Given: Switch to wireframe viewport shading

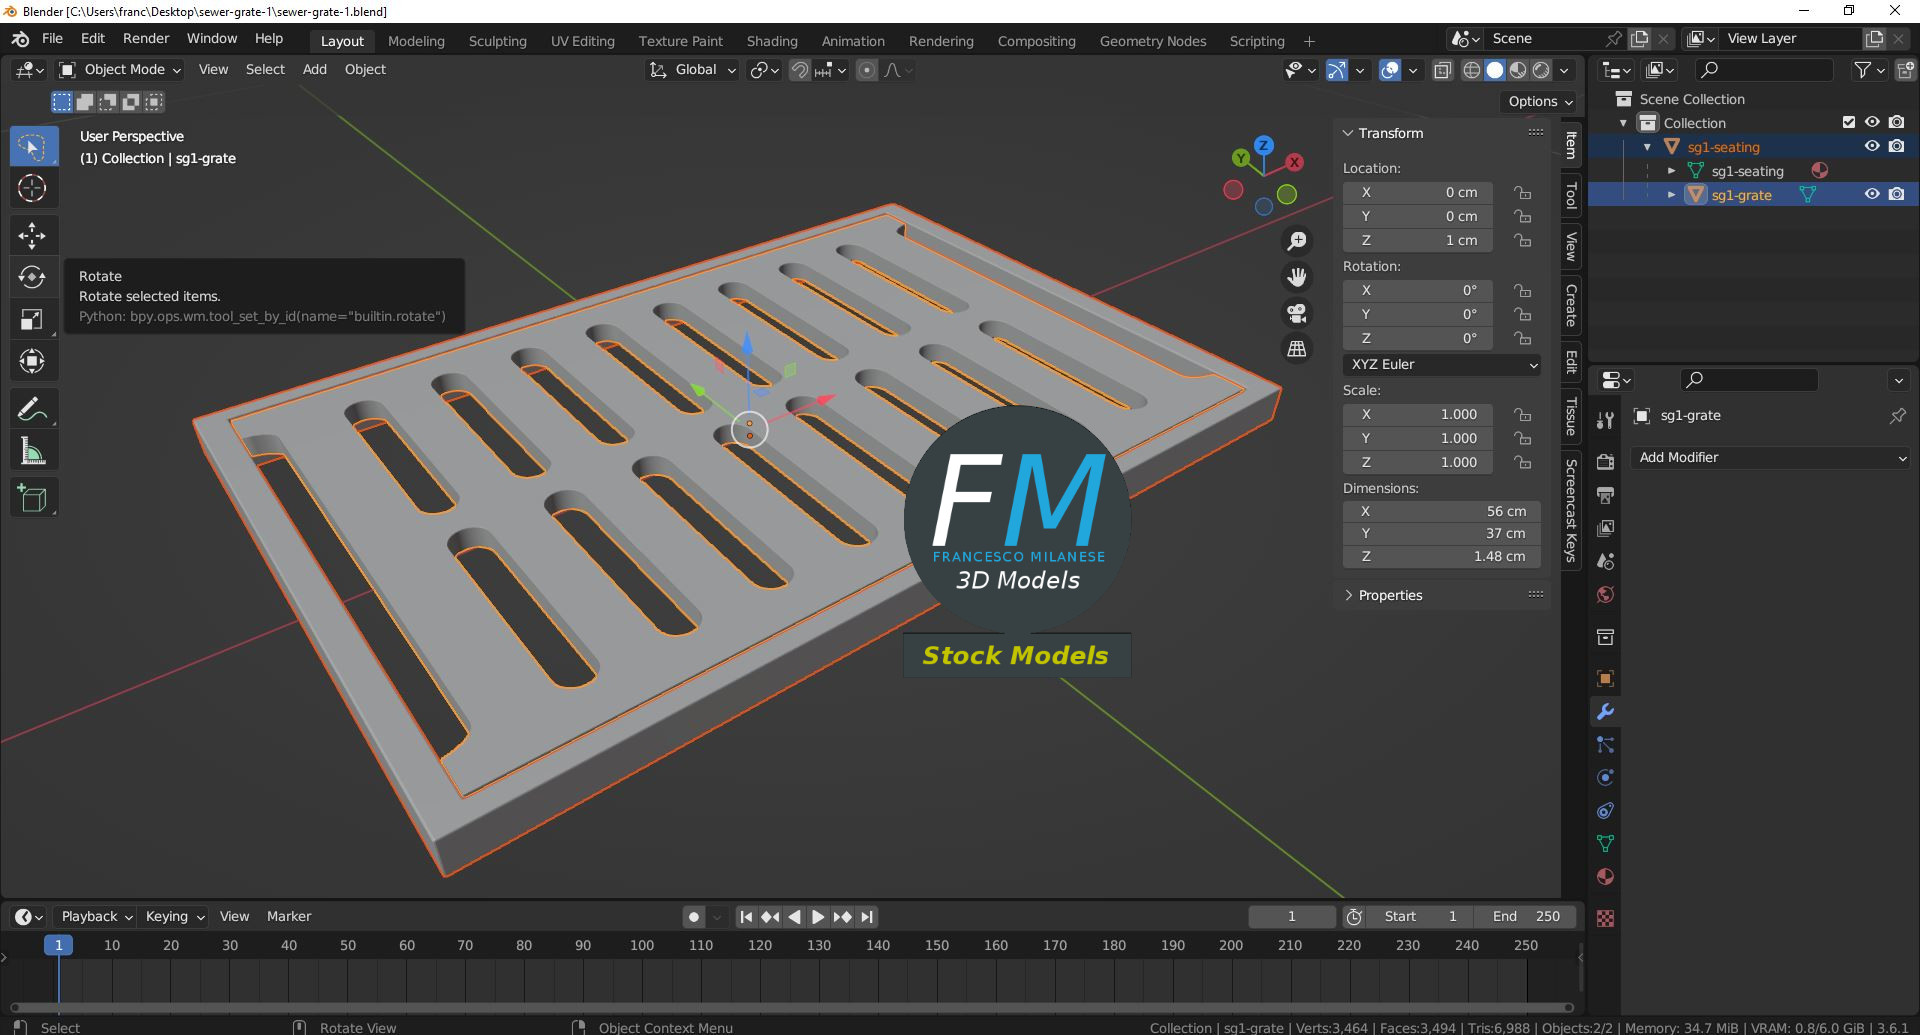Looking at the screenshot, I should tap(1472, 70).
